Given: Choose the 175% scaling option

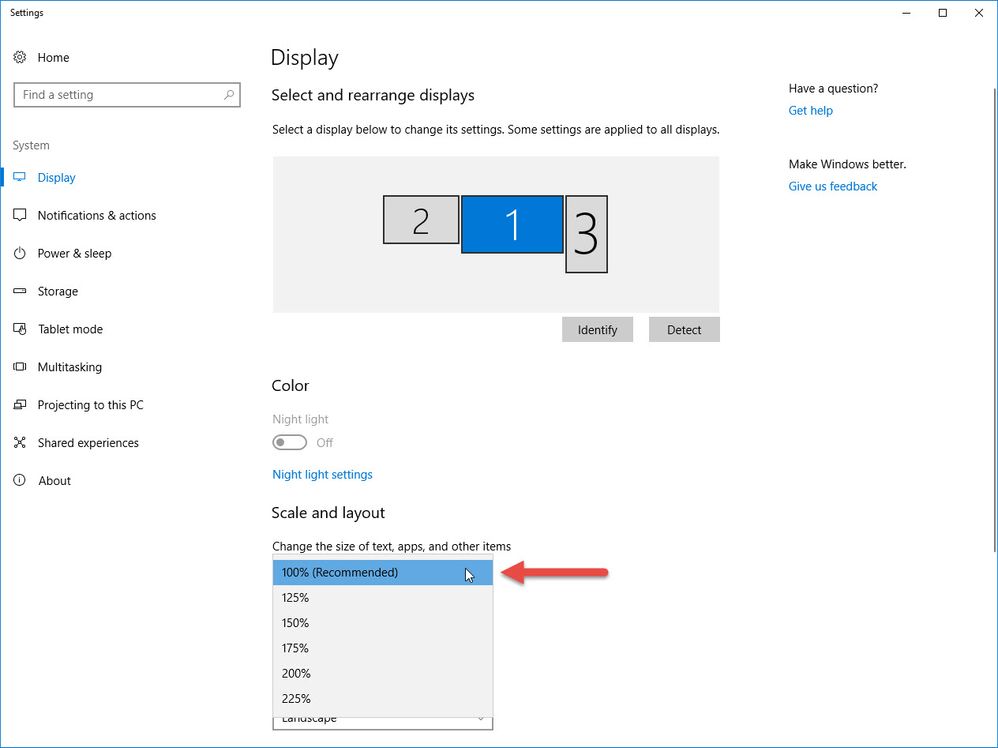Looking at the screenshot, I should pyautogui.click(x=383, y=648).
